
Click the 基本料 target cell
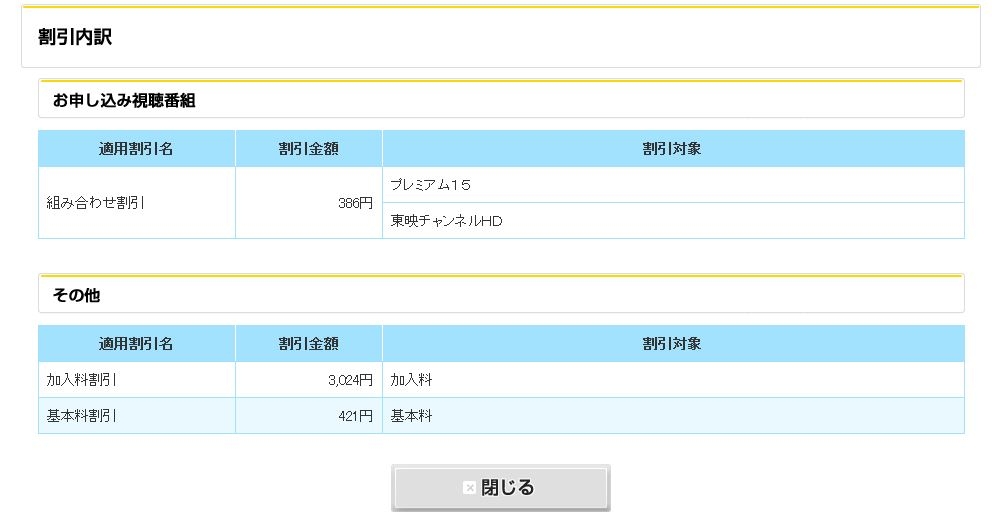(411, 416)
